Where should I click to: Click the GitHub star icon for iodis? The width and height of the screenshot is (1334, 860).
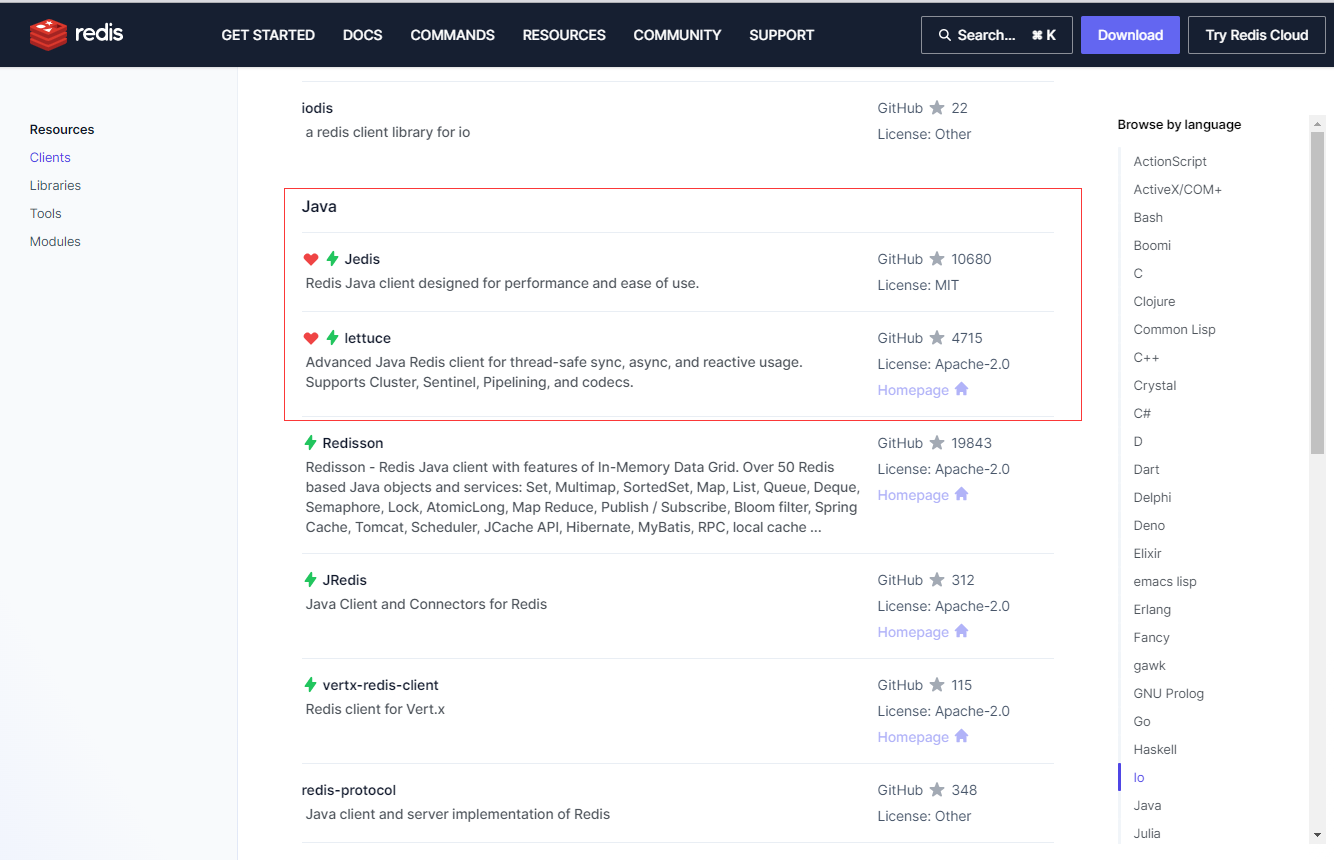[x=937, y=108]
